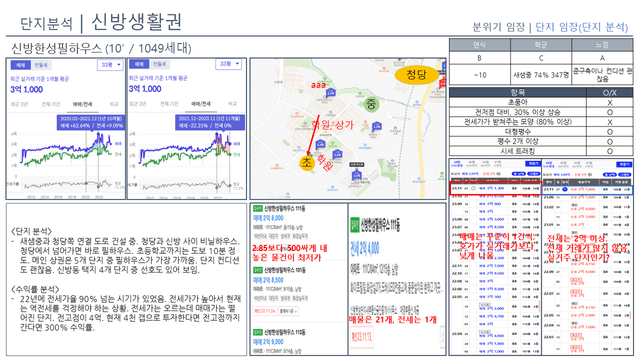Click the 평수 2개 이상 checklist row
640x360 pixels.
point(541,141)
